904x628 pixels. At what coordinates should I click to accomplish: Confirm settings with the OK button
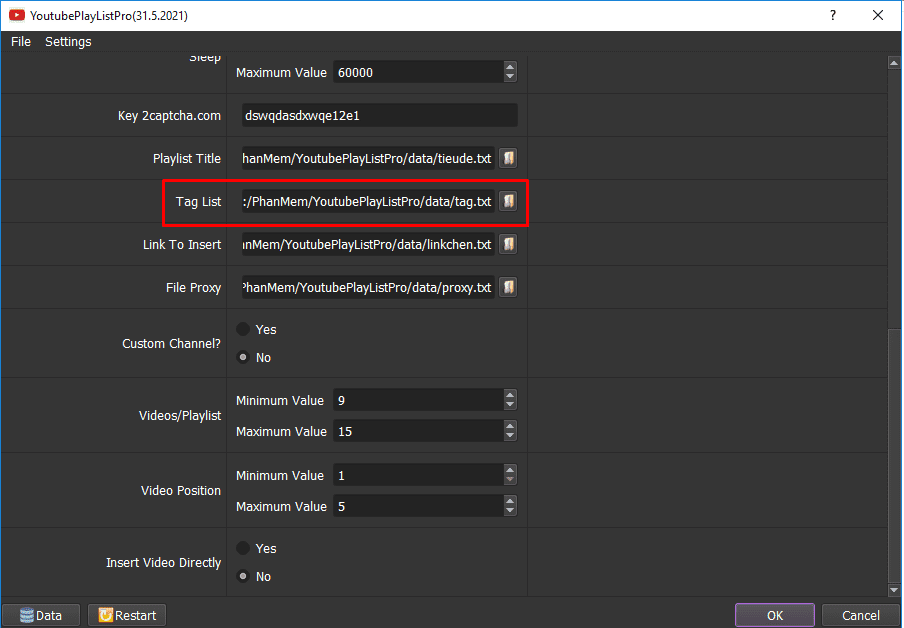[x=774, y=615]
